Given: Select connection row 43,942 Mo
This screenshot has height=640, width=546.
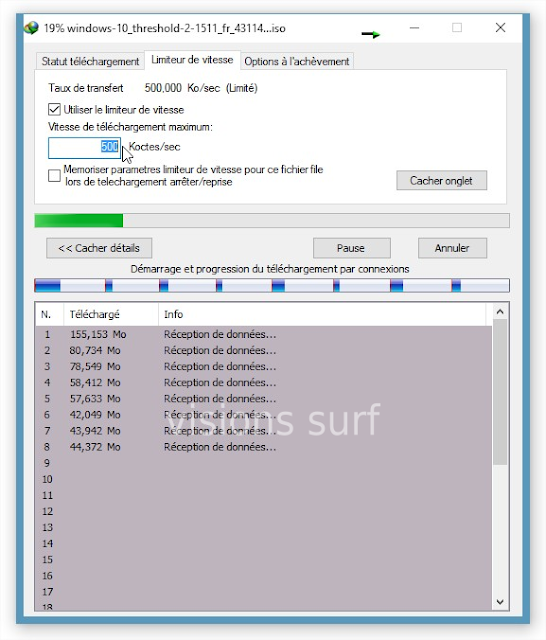Looking at the screenshot, I should [264, 431].
